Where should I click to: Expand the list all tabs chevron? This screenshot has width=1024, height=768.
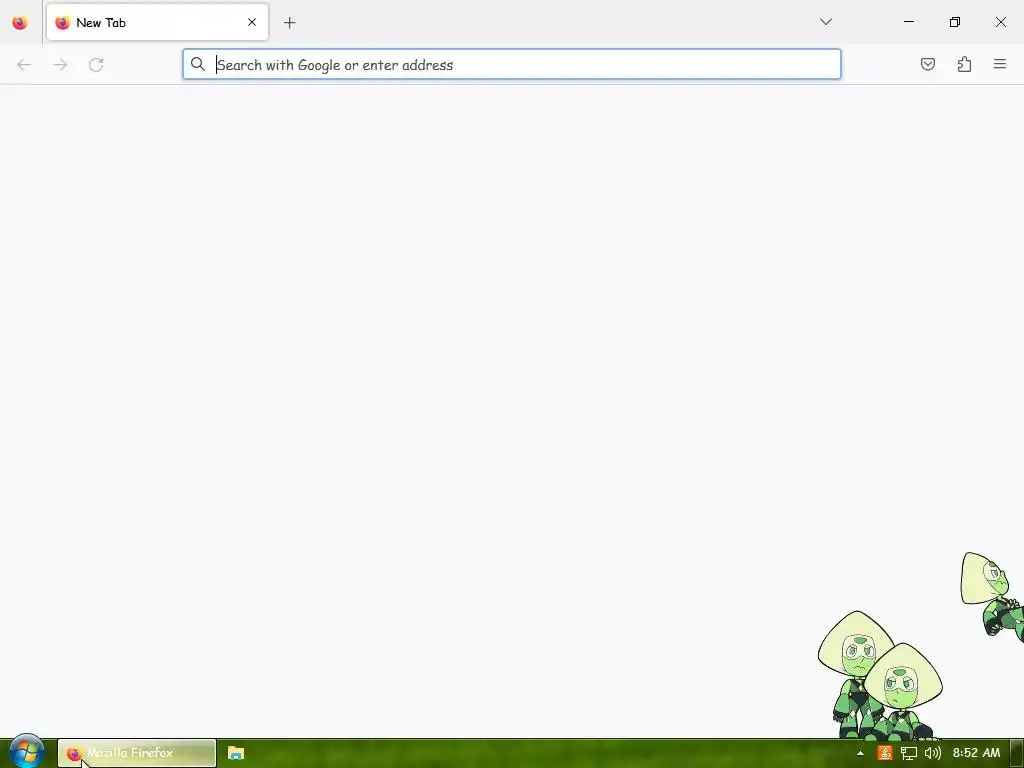(825, 22)
